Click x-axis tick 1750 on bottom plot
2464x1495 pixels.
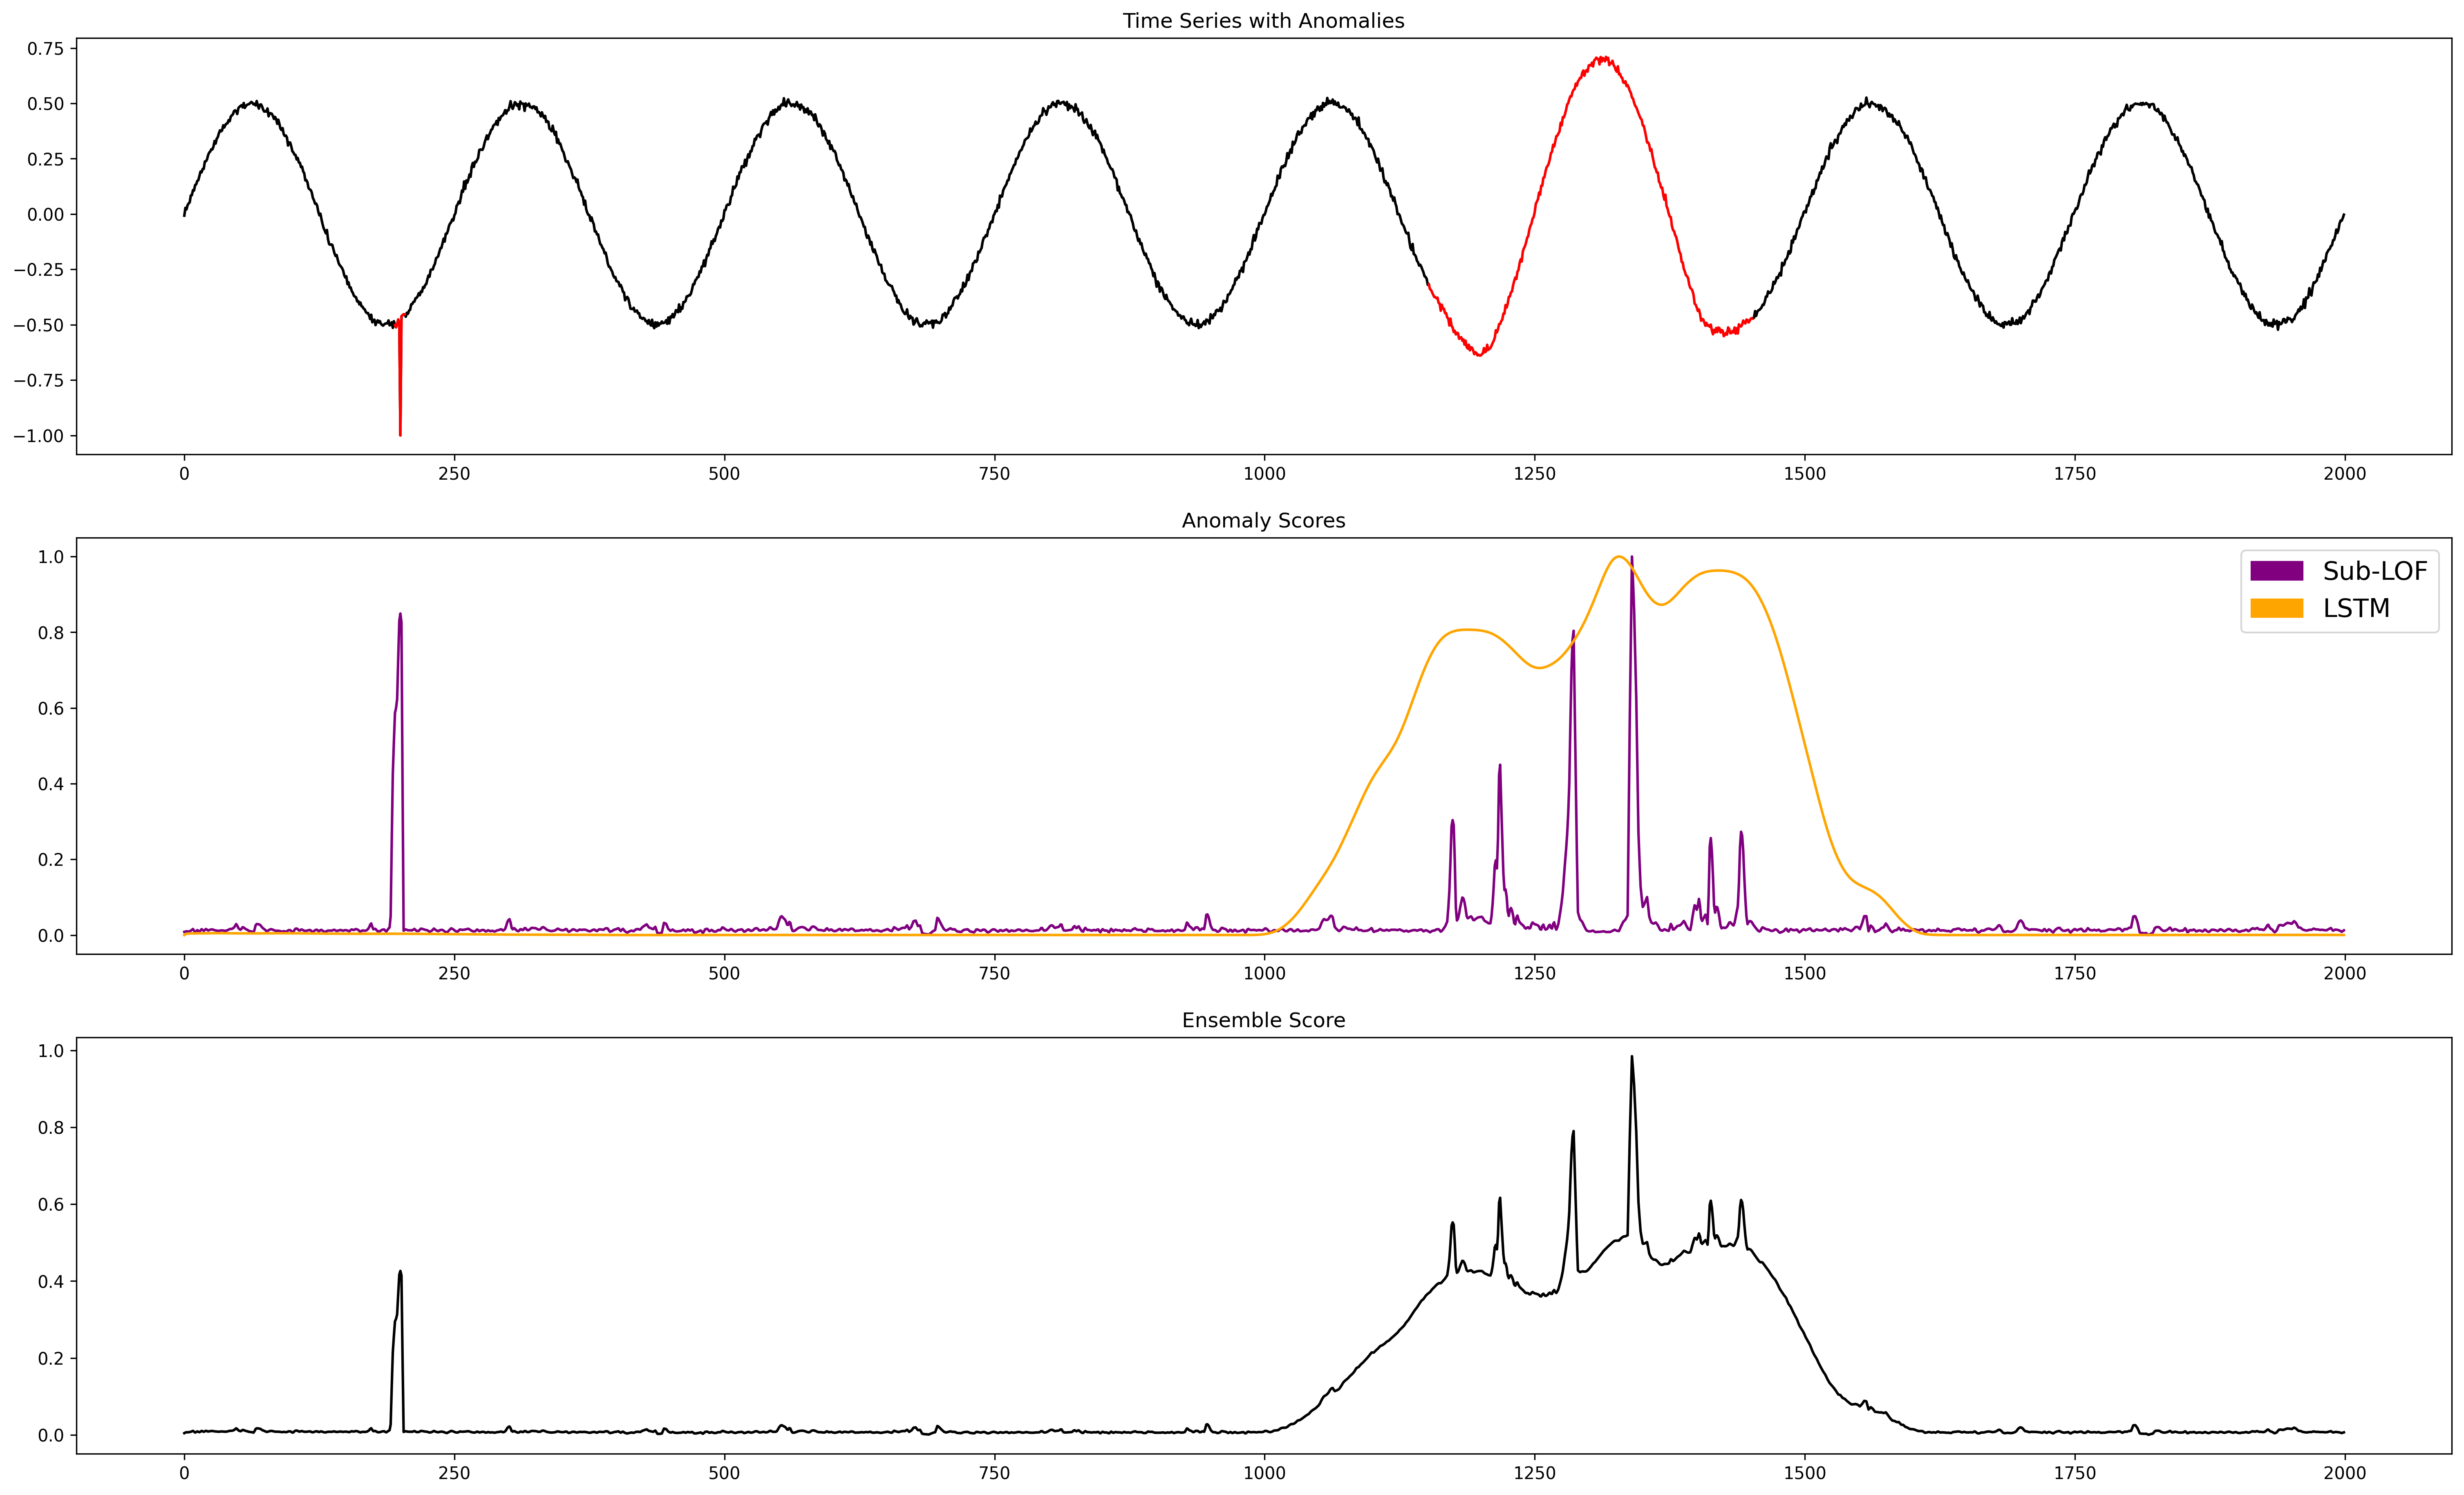coord(2074,1473)
